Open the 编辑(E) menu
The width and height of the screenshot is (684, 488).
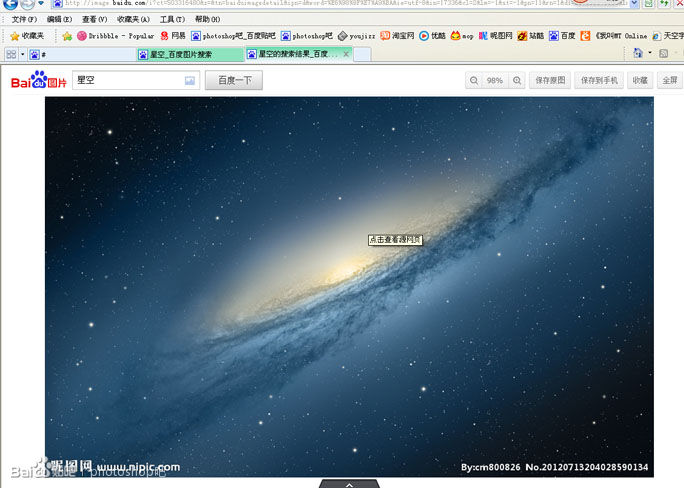tap(59, 19)
